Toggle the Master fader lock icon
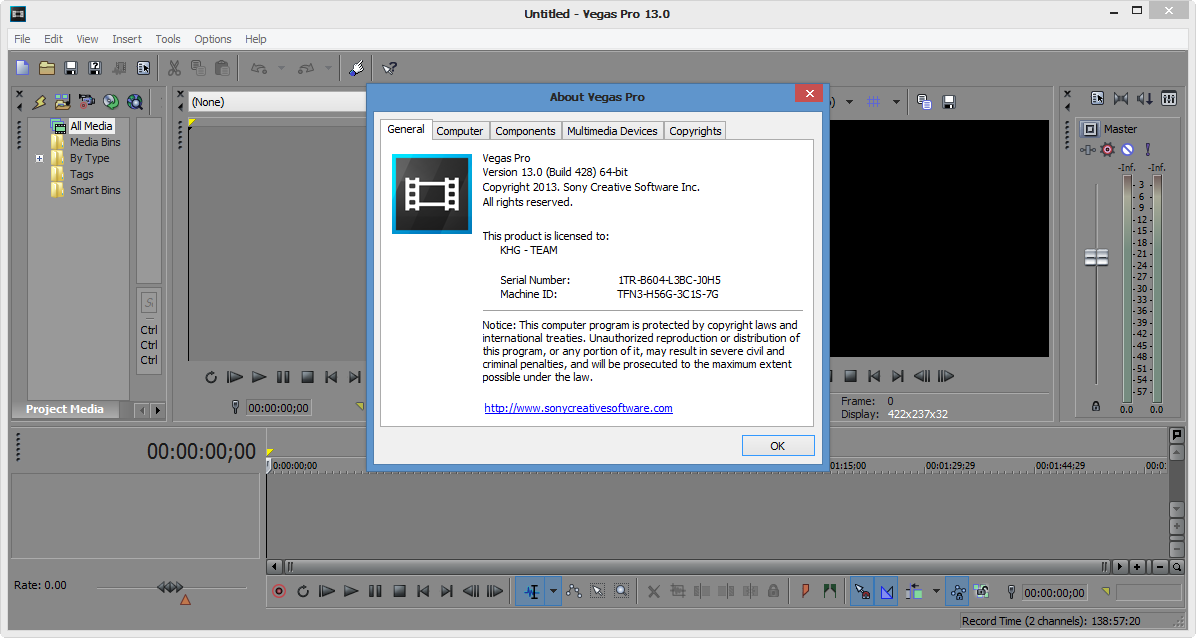Image resolution: width=1196 pixels, height=638 pixels. 1096,406
